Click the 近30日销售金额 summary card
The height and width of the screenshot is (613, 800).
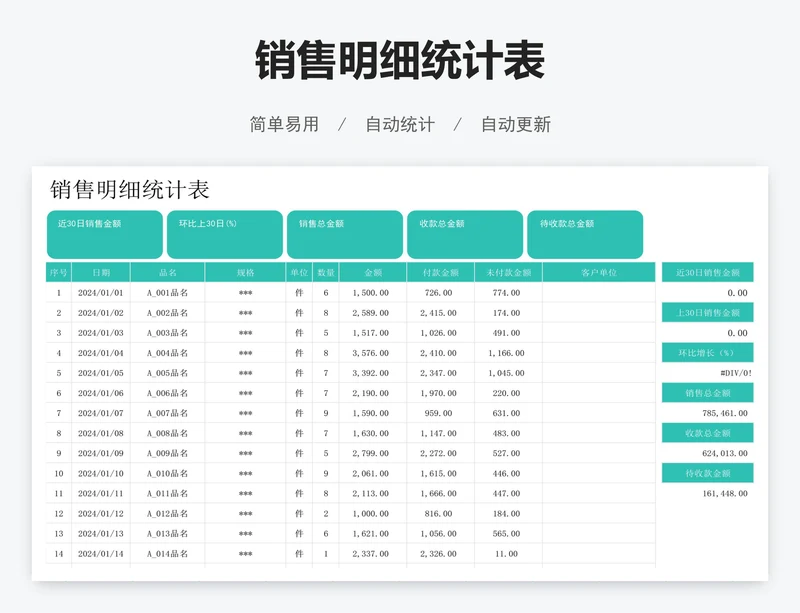tap(105, 235)
